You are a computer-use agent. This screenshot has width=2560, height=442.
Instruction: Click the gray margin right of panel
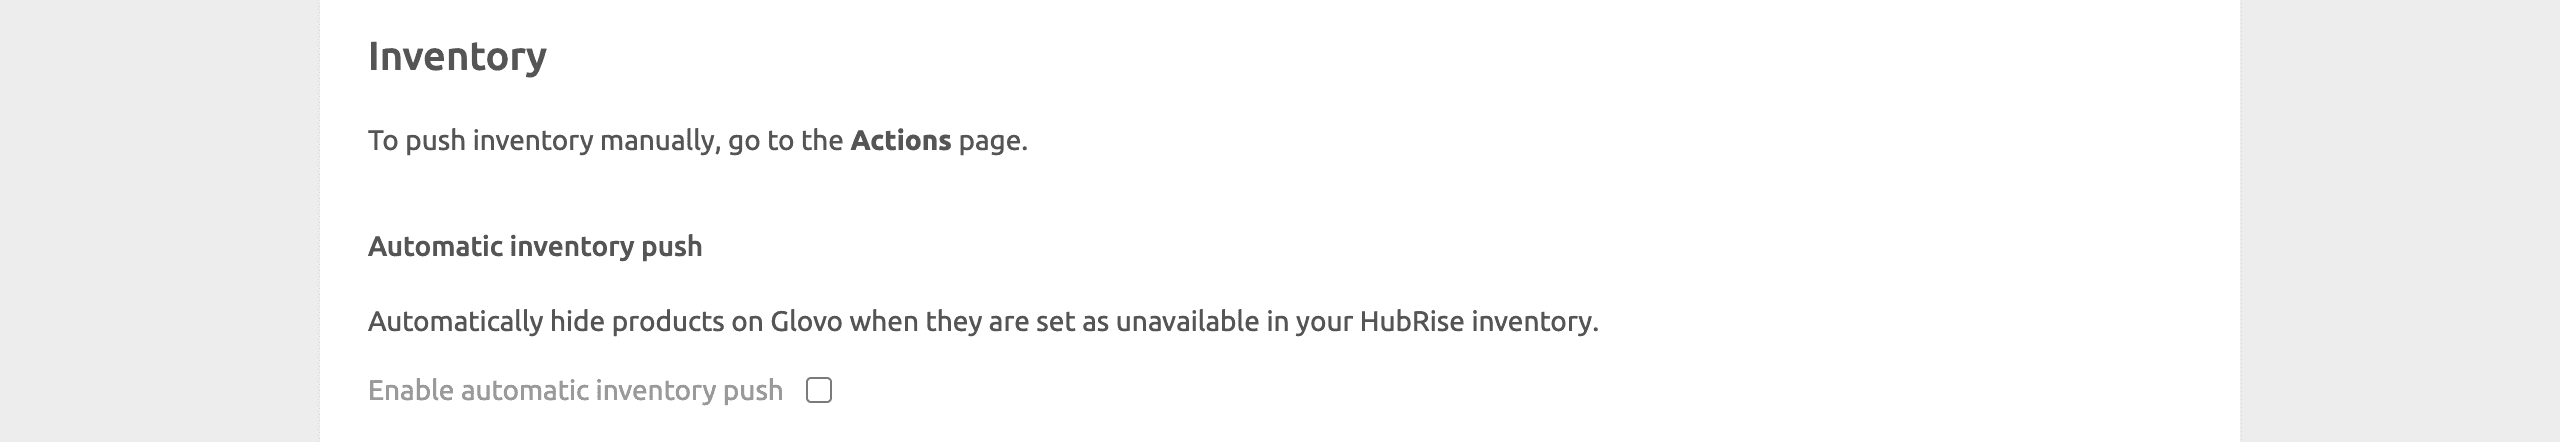coord(2400,221)
